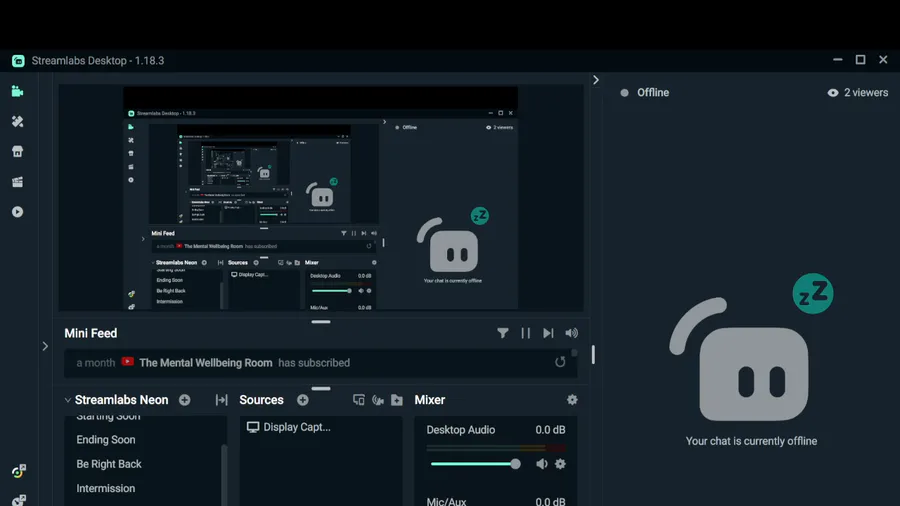Select the Be Right Back scene
900x506 pixels.
click(x=108, y=464)
